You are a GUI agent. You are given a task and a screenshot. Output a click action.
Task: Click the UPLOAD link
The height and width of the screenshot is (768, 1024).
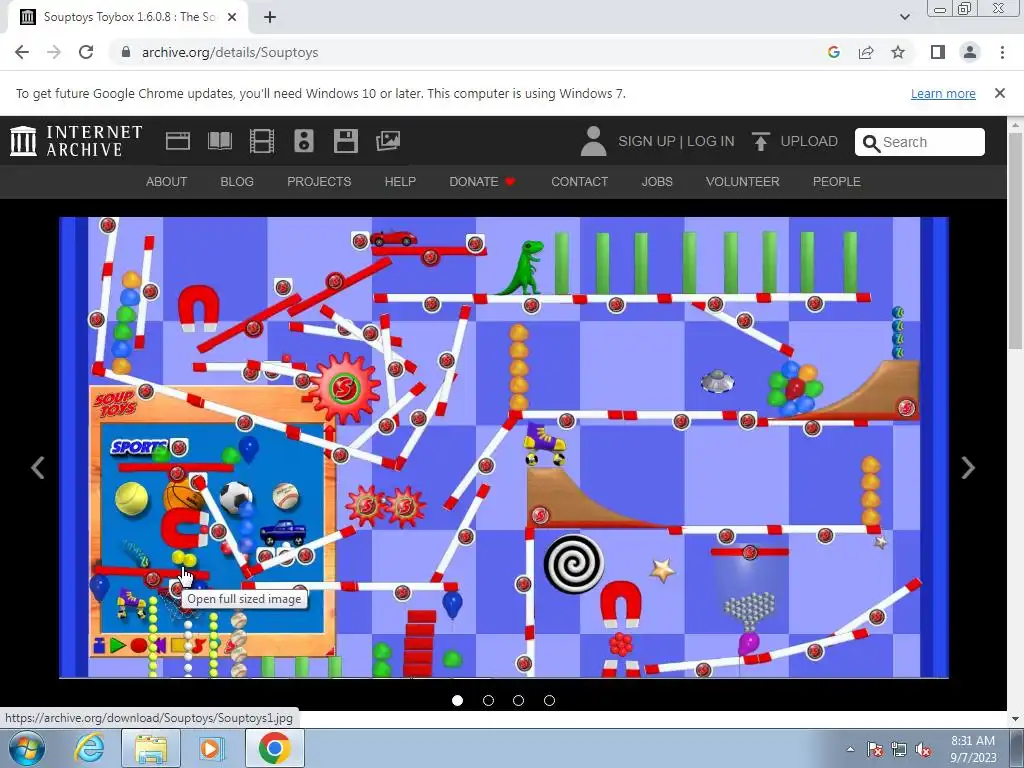coord(808,141)
